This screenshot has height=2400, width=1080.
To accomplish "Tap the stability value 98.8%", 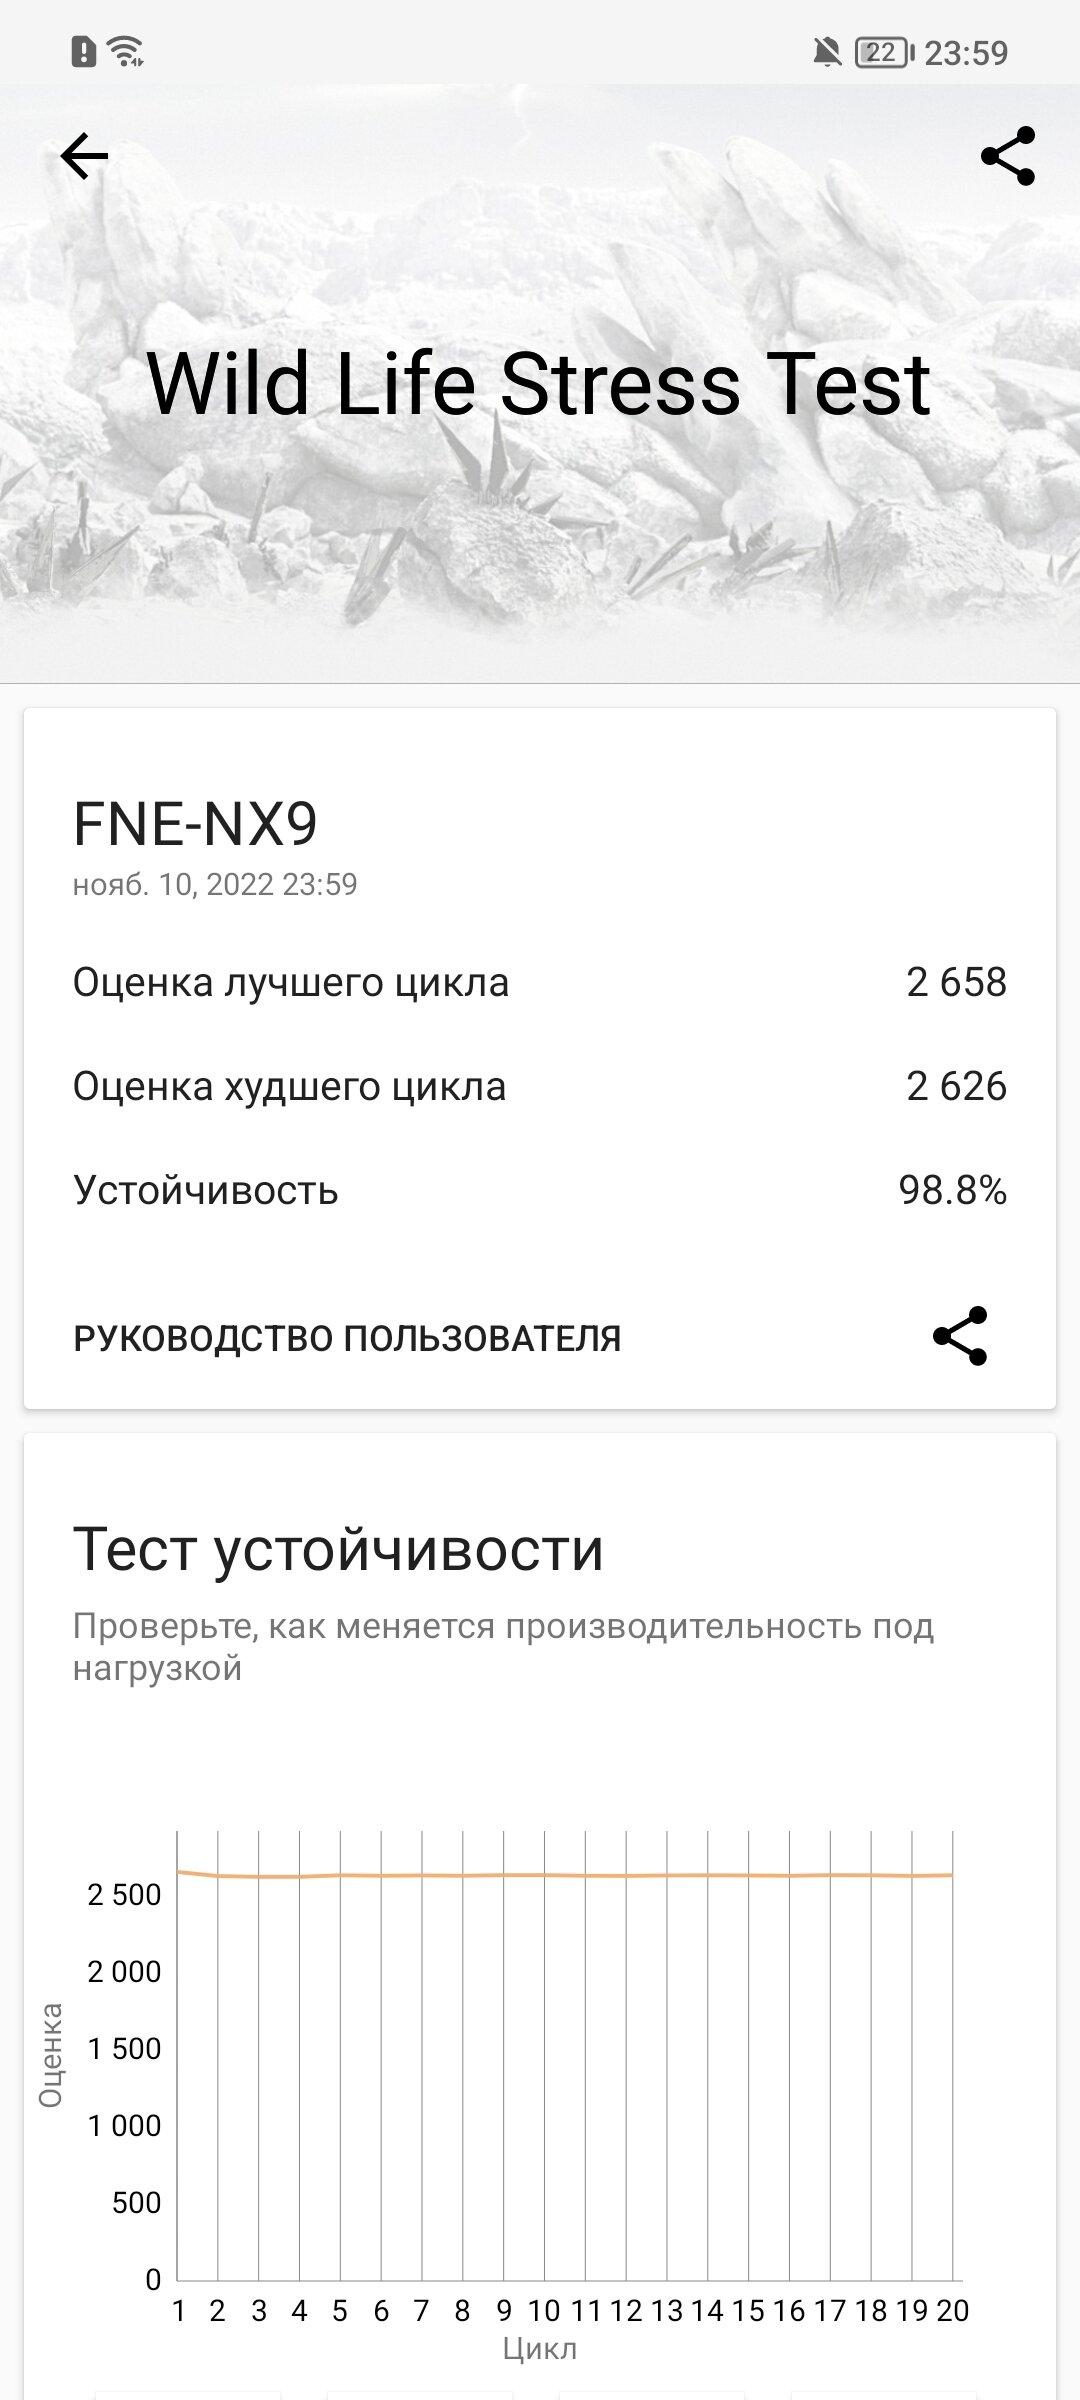I will pyautogui.click(x=952, y=1190).
